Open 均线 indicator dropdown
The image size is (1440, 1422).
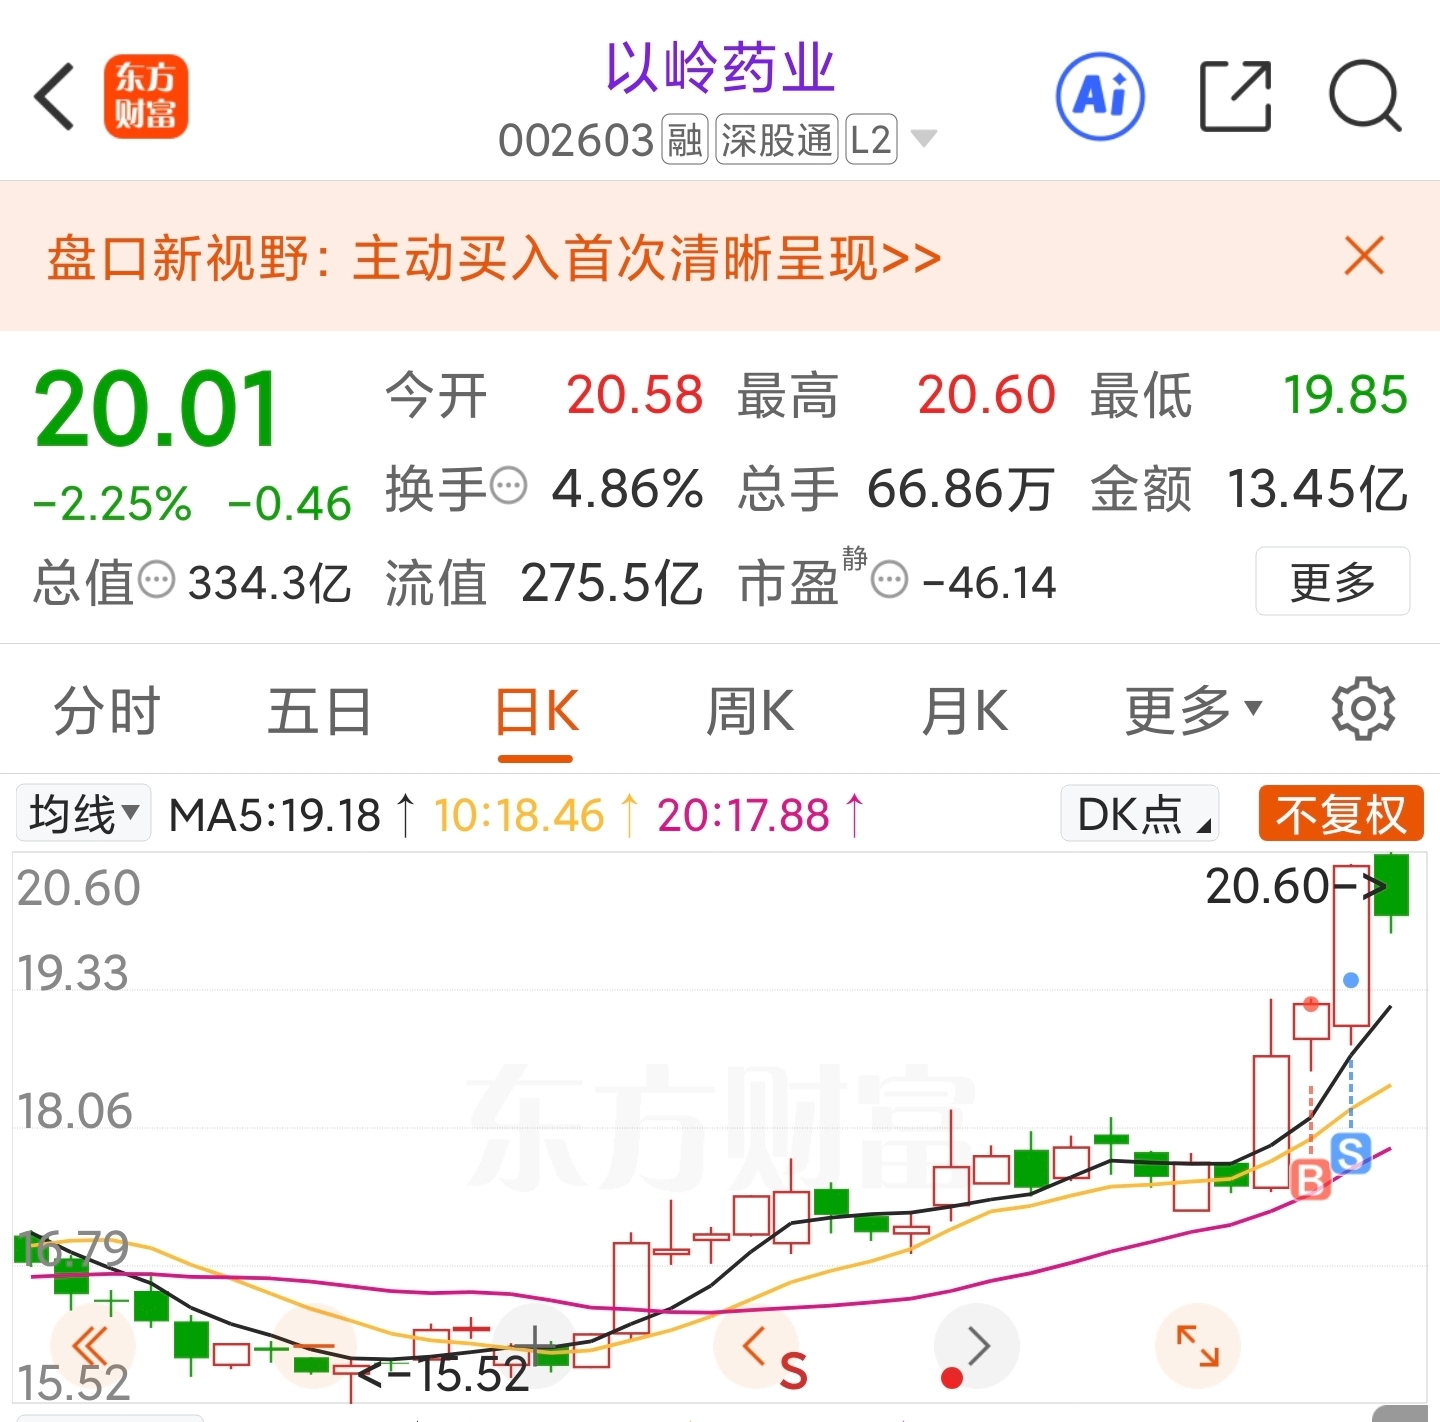point(83,813)
